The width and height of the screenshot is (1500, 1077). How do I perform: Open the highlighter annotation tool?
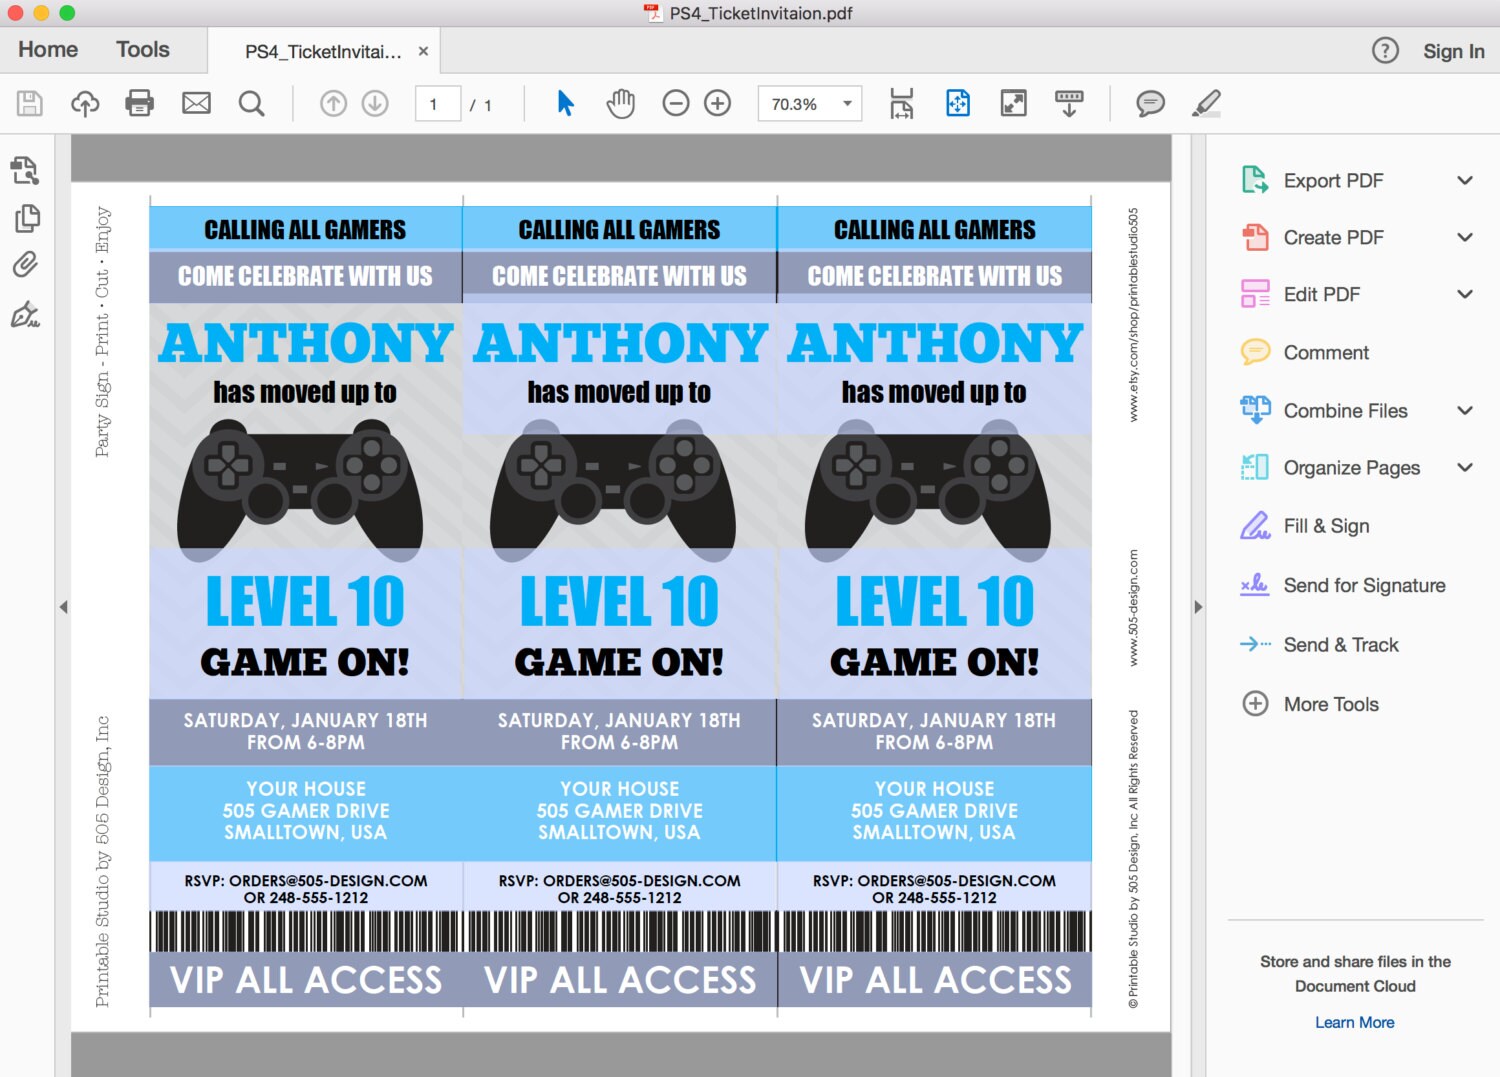coord(1206,103)
